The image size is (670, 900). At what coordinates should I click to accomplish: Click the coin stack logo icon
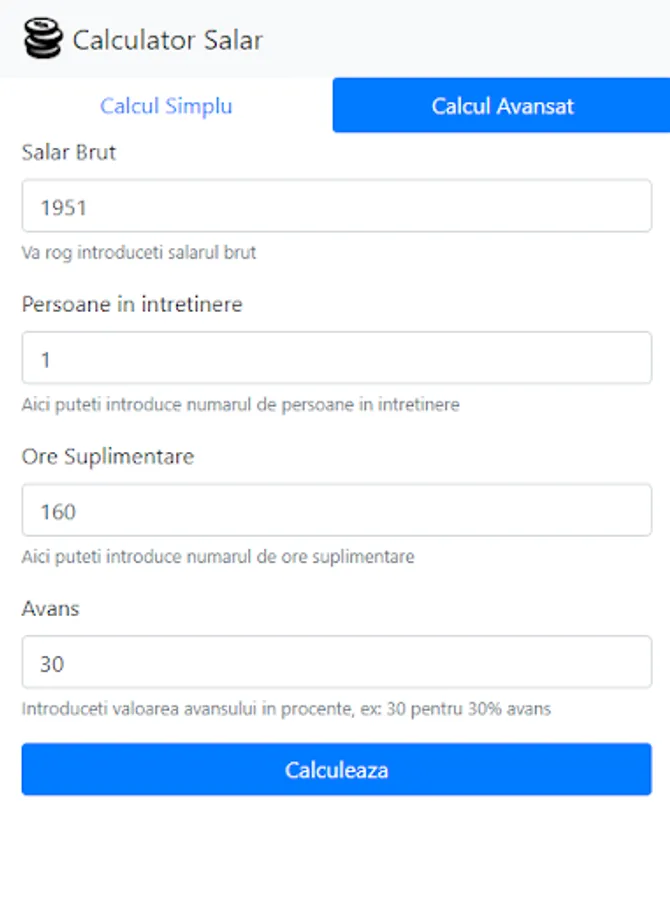pyautogui.click(x=42, y=39)
